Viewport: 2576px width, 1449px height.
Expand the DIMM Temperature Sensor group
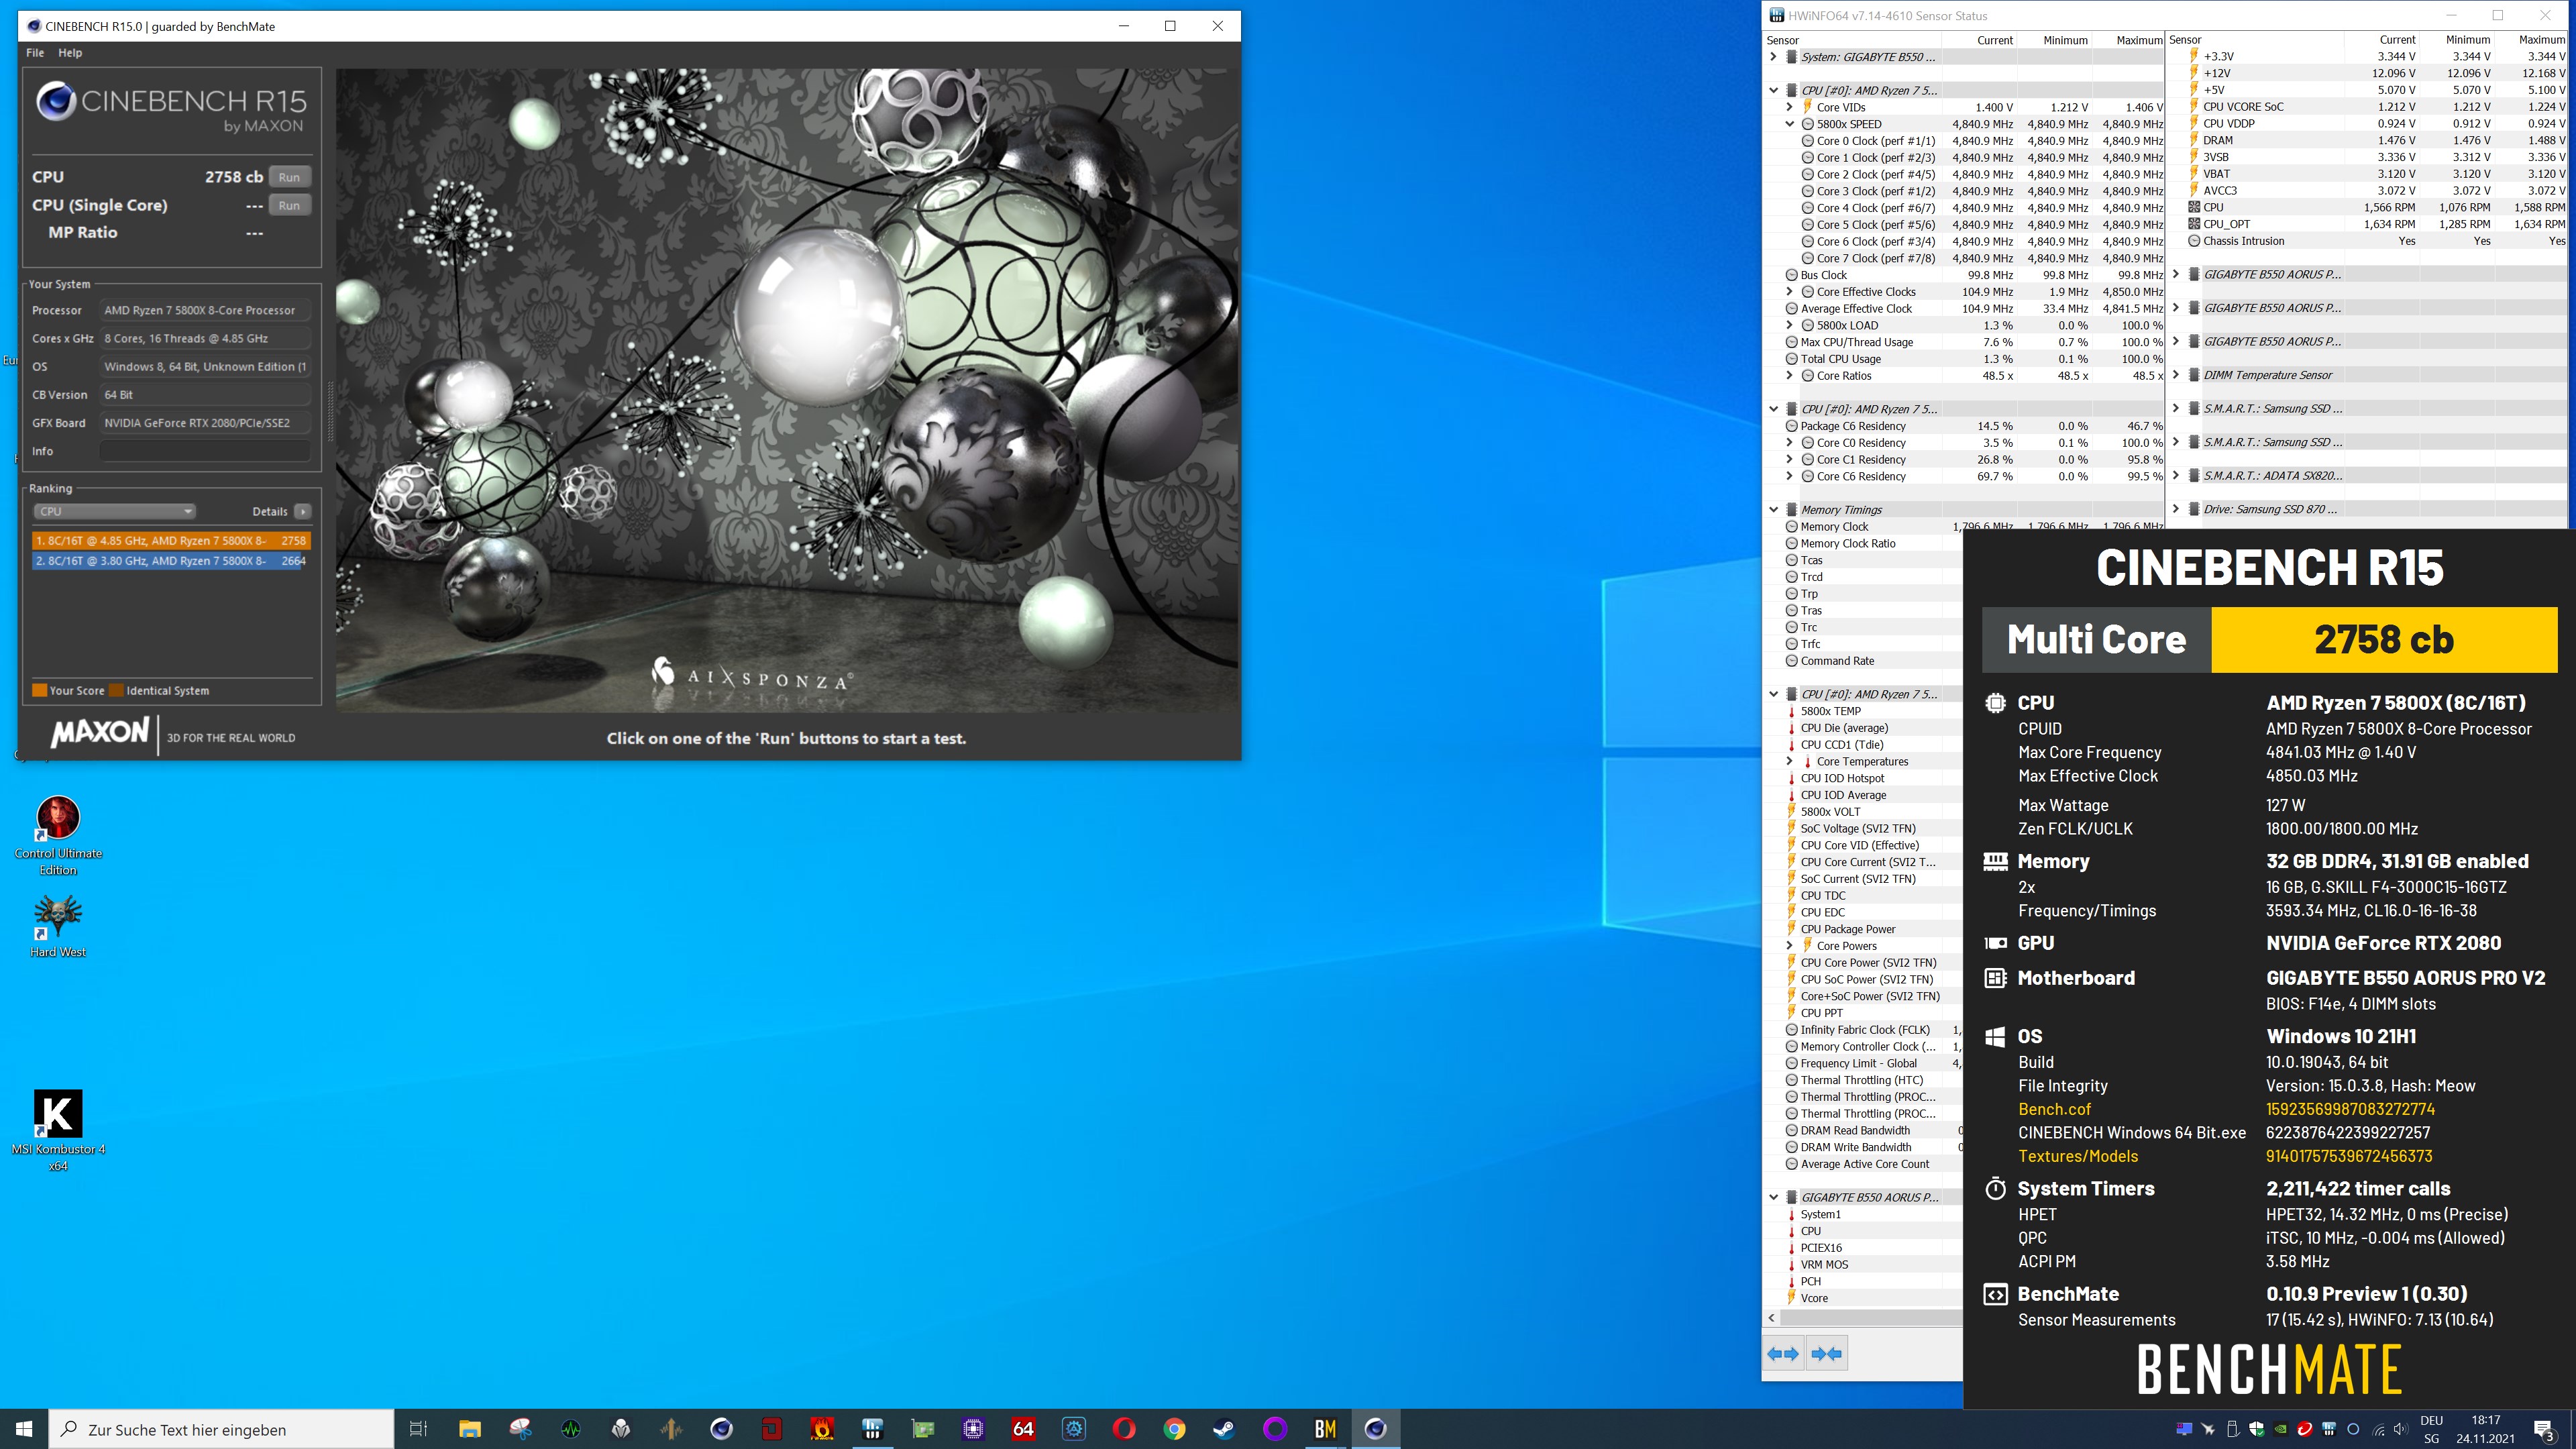click(x=2176, y=375)
